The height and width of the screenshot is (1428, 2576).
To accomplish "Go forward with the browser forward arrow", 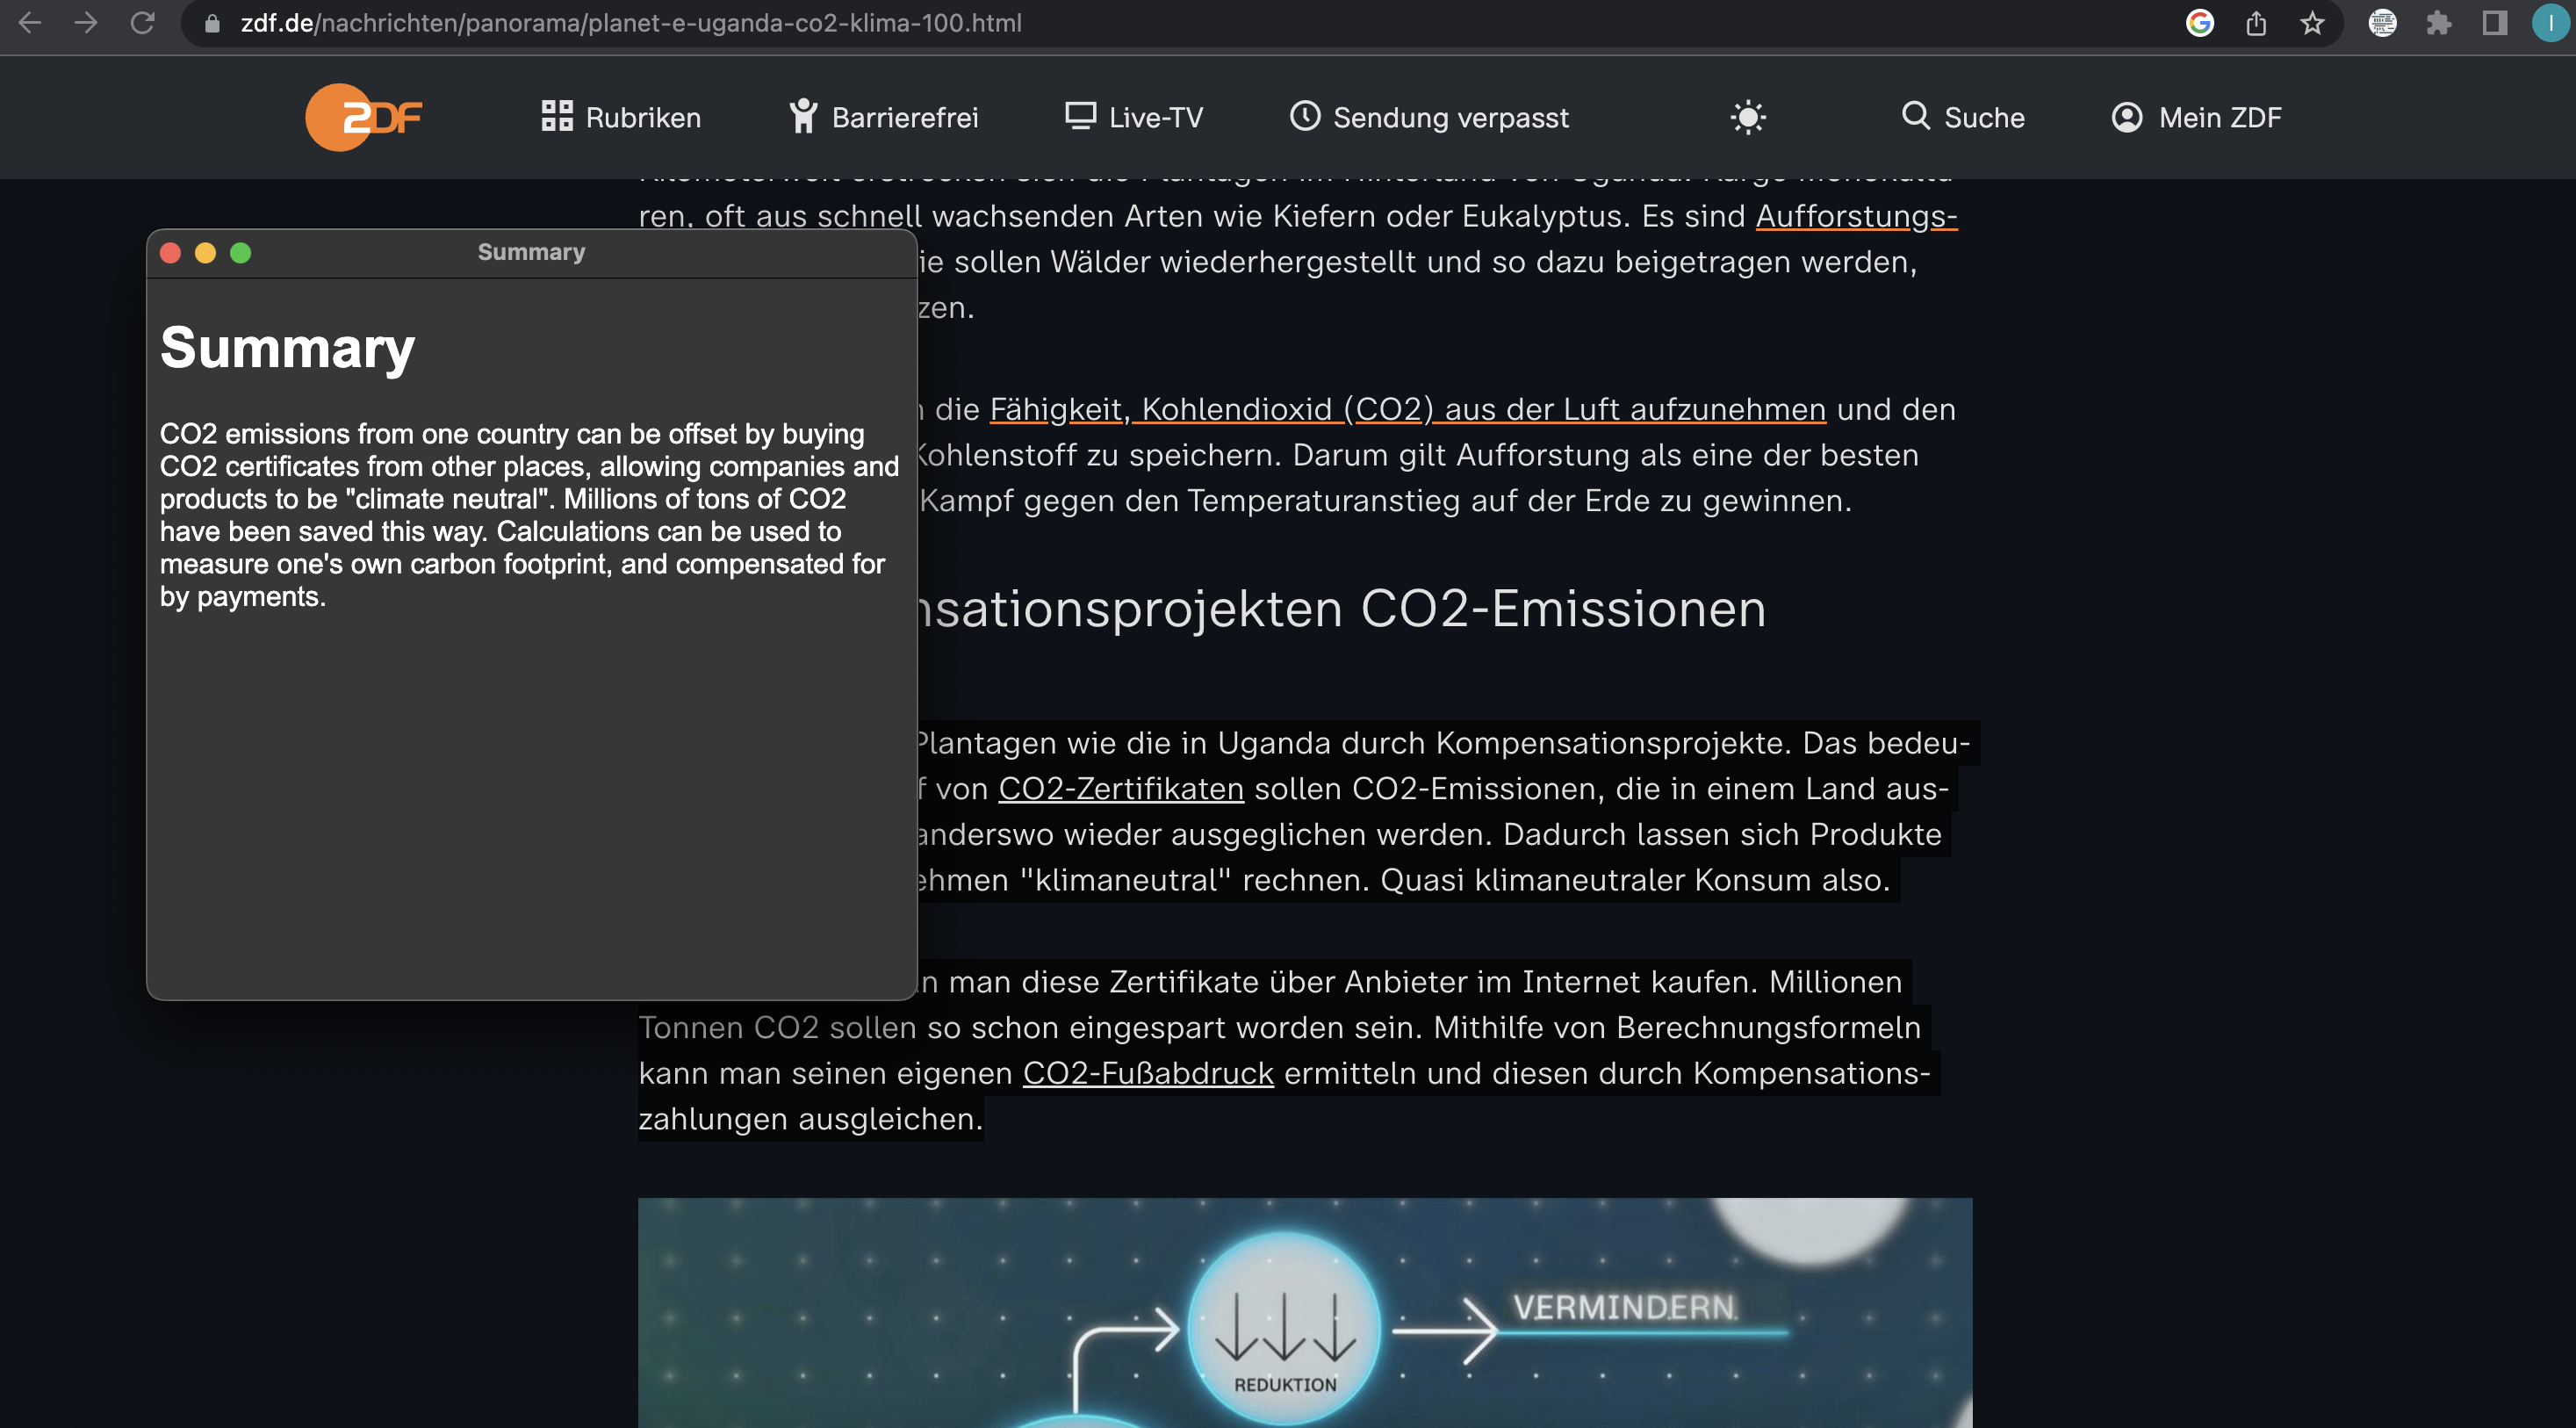I will pyautogui.click(x=86, y=22).
